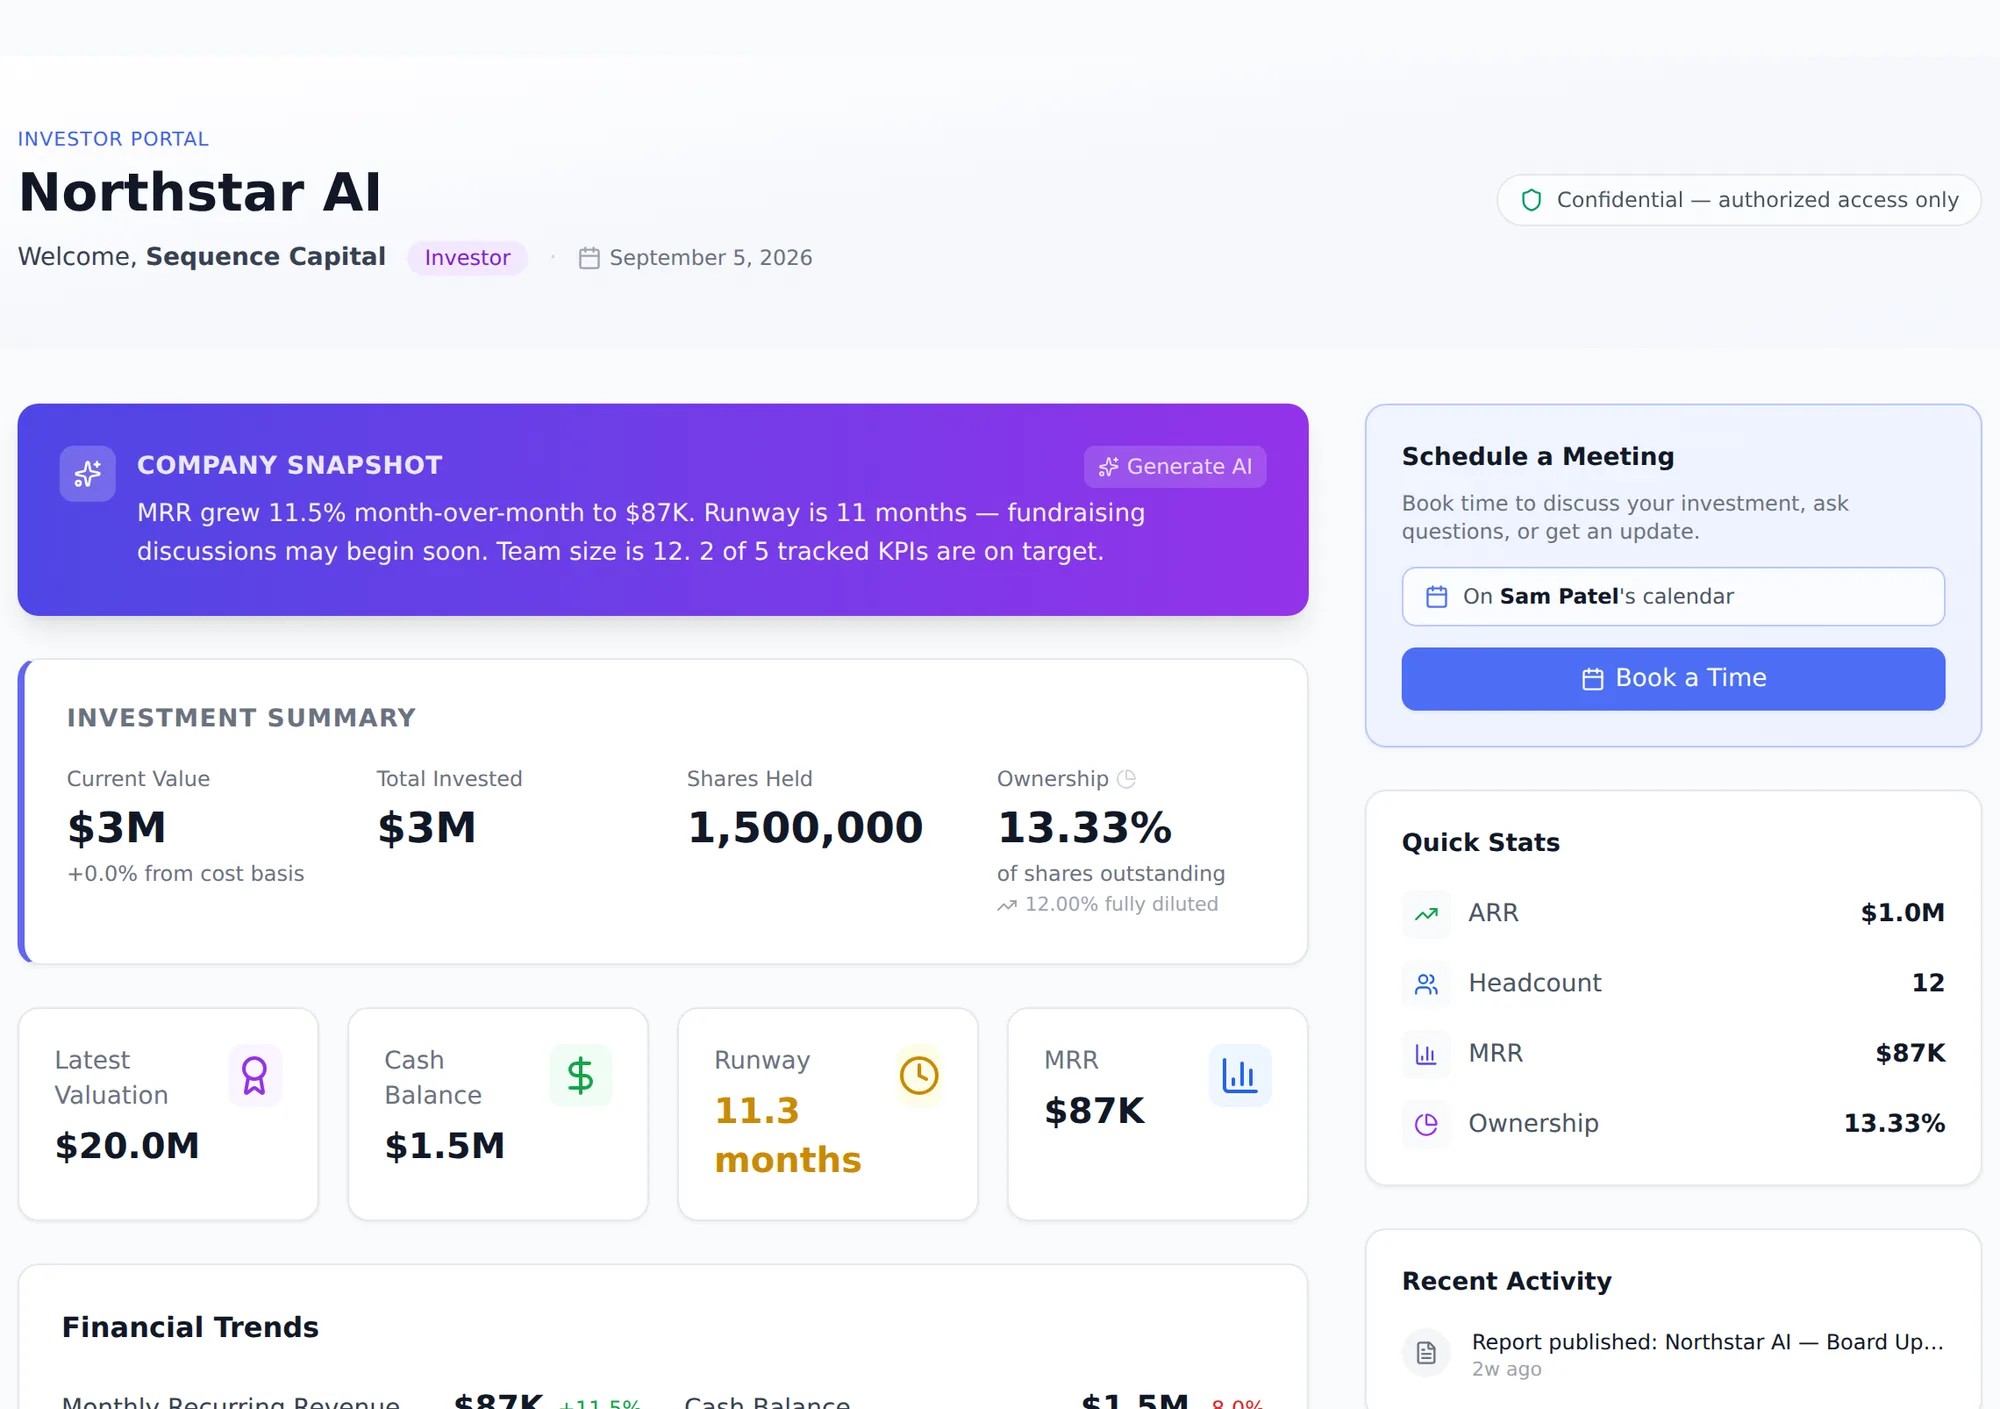Click the sparkle icon beside Company Snapshot
This screenshot has width=2000, height=1409.
88,473
